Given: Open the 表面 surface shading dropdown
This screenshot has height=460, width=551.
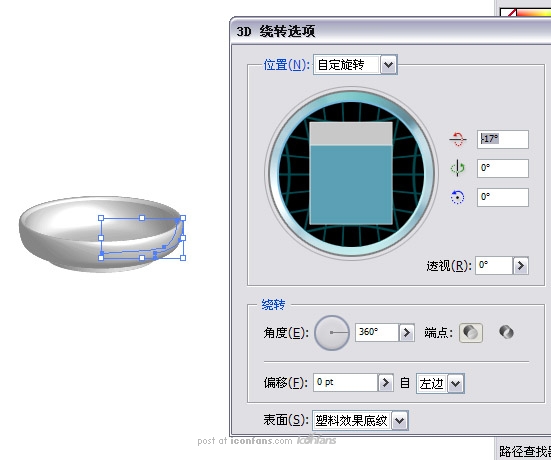Looking at the screenshot, I should [400, 420].
